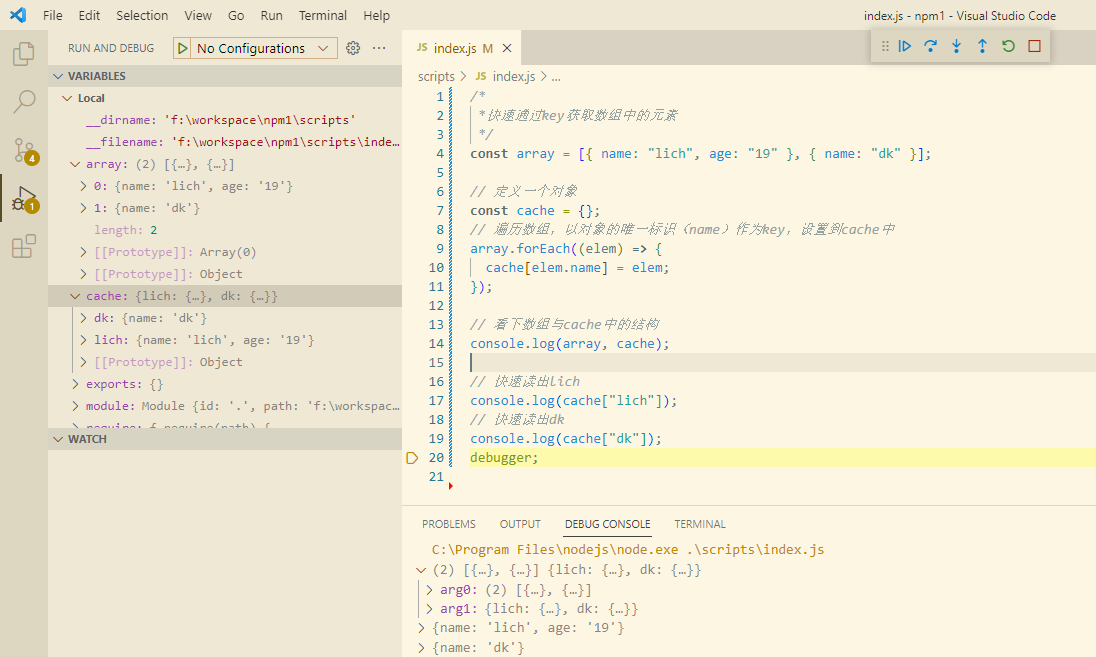Open launch.json via gear icon
Screen dimensions: 1096x657
(353, 48)
